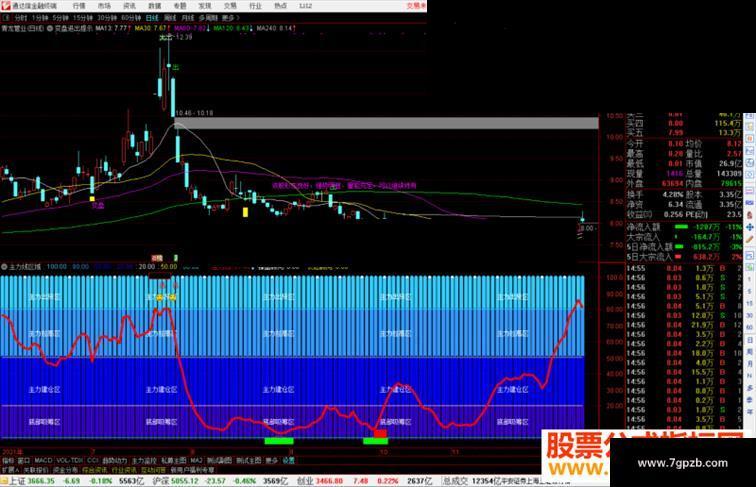The height and width of the screenshot is (487, 756).
Task: Click the MA30 7.67 label
Action: 151,28
